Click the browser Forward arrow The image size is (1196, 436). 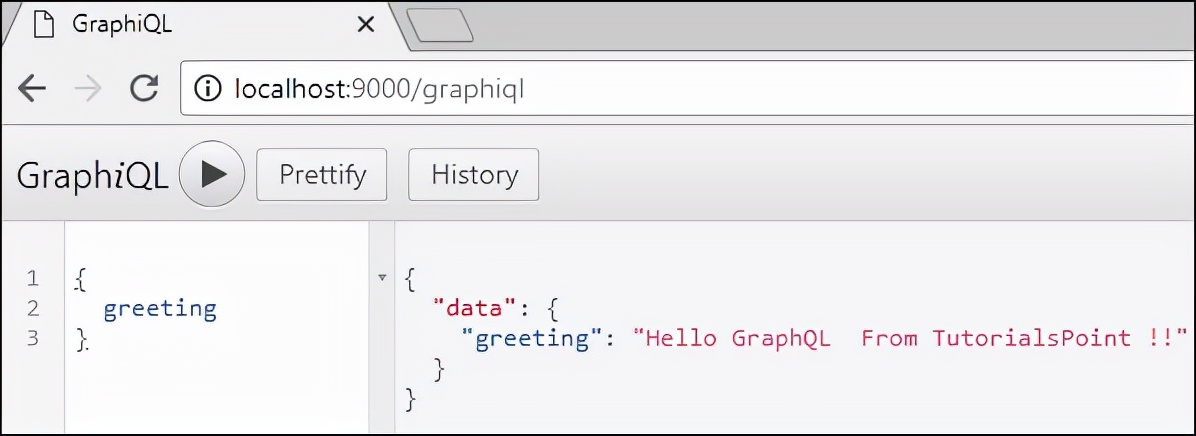click(88, 89)
